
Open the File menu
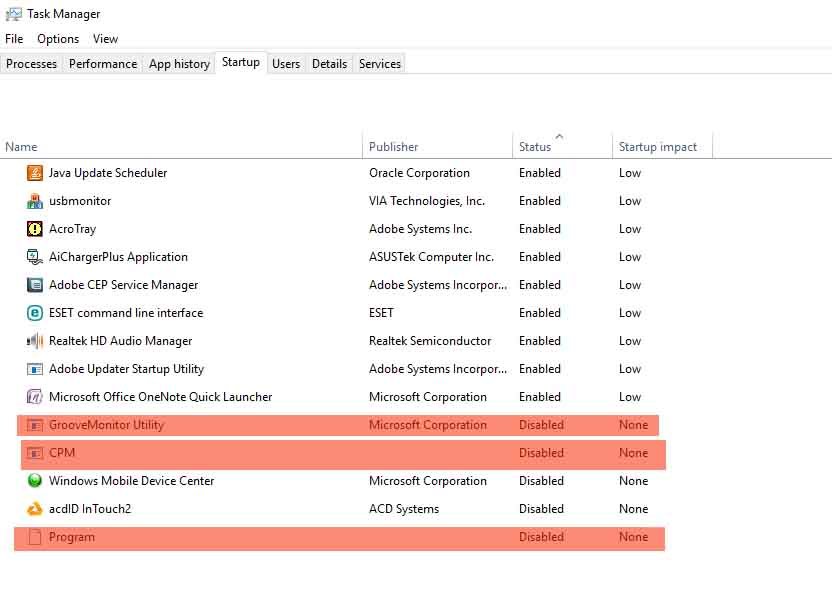point(14,39)
